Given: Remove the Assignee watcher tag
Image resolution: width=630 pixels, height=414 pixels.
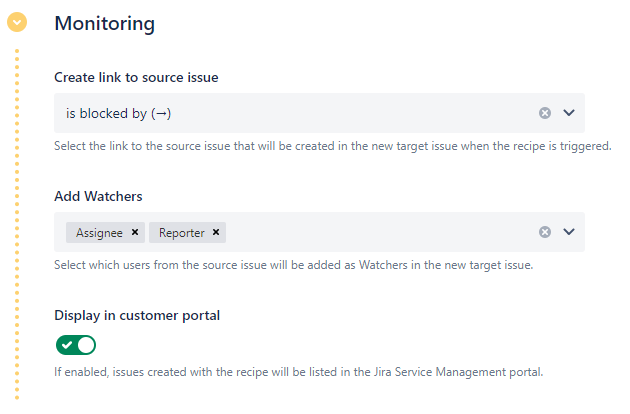Looking at the screenshot, I should (135, 232).
